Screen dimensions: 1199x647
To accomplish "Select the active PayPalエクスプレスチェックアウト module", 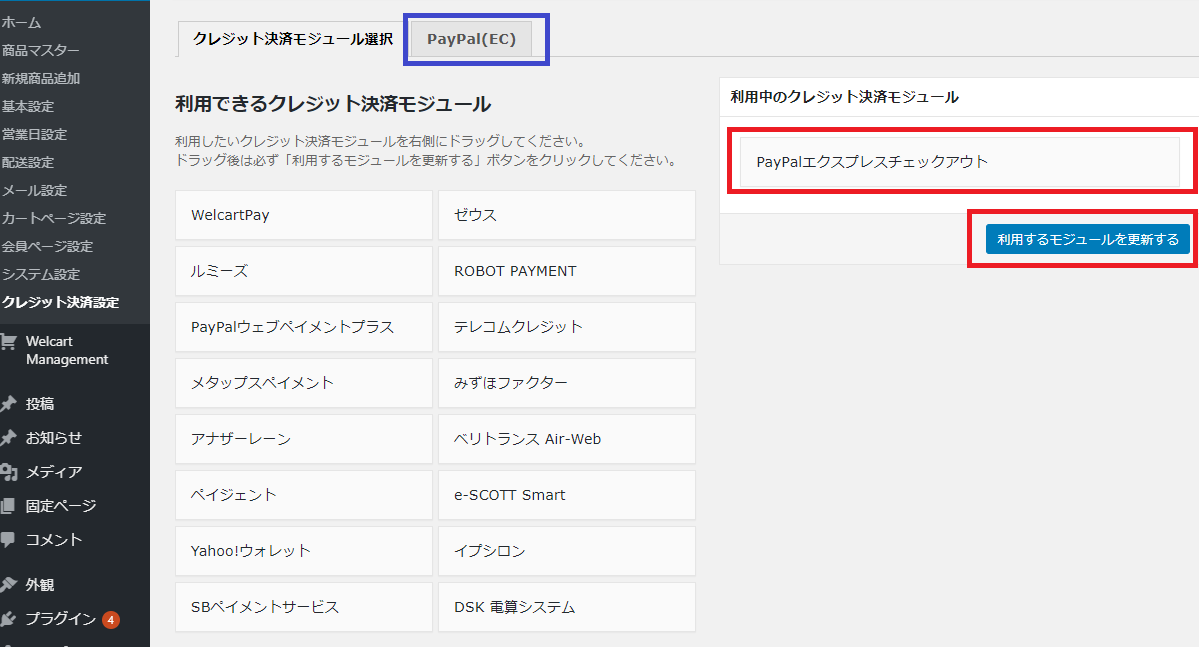I will [x=960, y=161].
